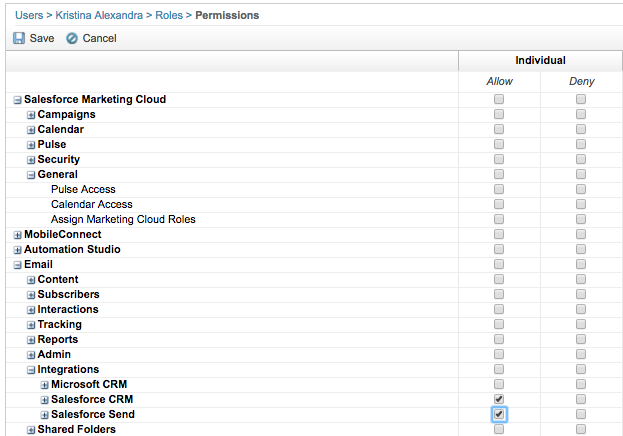Expand the Microsoft CRM node
This screenshot has height=436, width=623.
44,385
